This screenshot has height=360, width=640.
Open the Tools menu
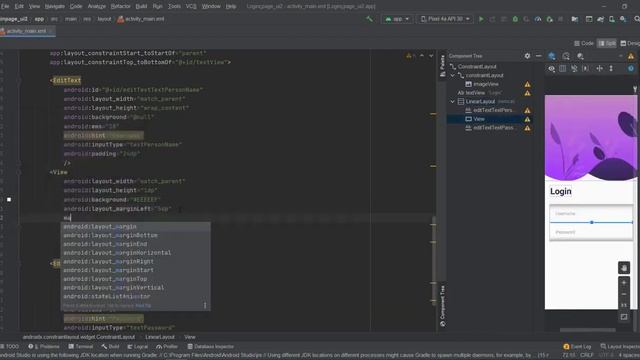(174, 7)
